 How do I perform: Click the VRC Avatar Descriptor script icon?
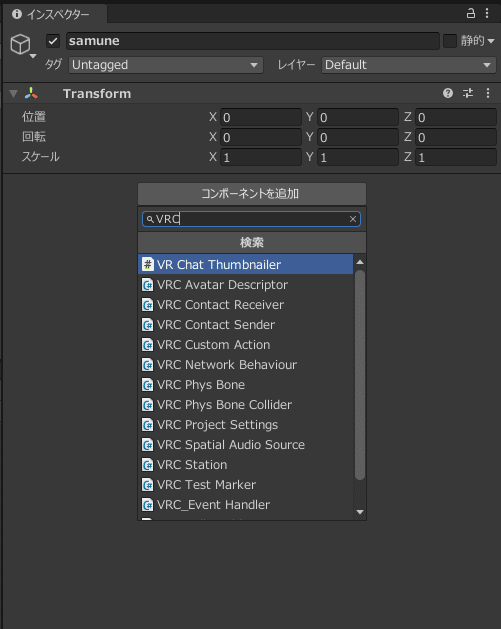(148, 285)
